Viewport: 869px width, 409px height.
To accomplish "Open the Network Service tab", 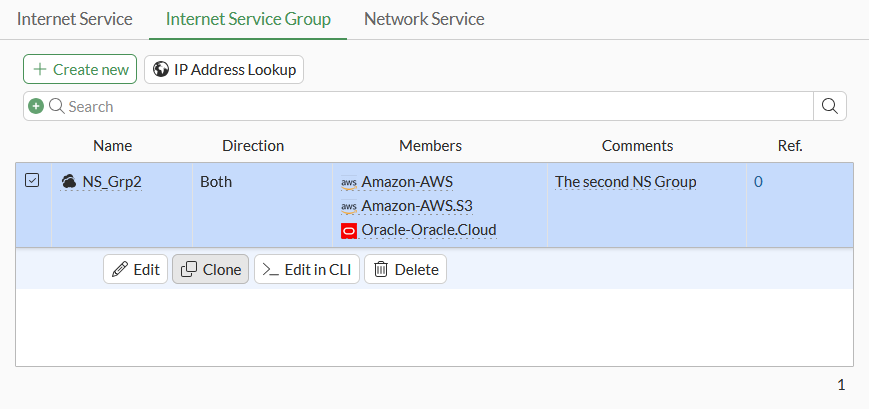I will click(x=424, y=19).
